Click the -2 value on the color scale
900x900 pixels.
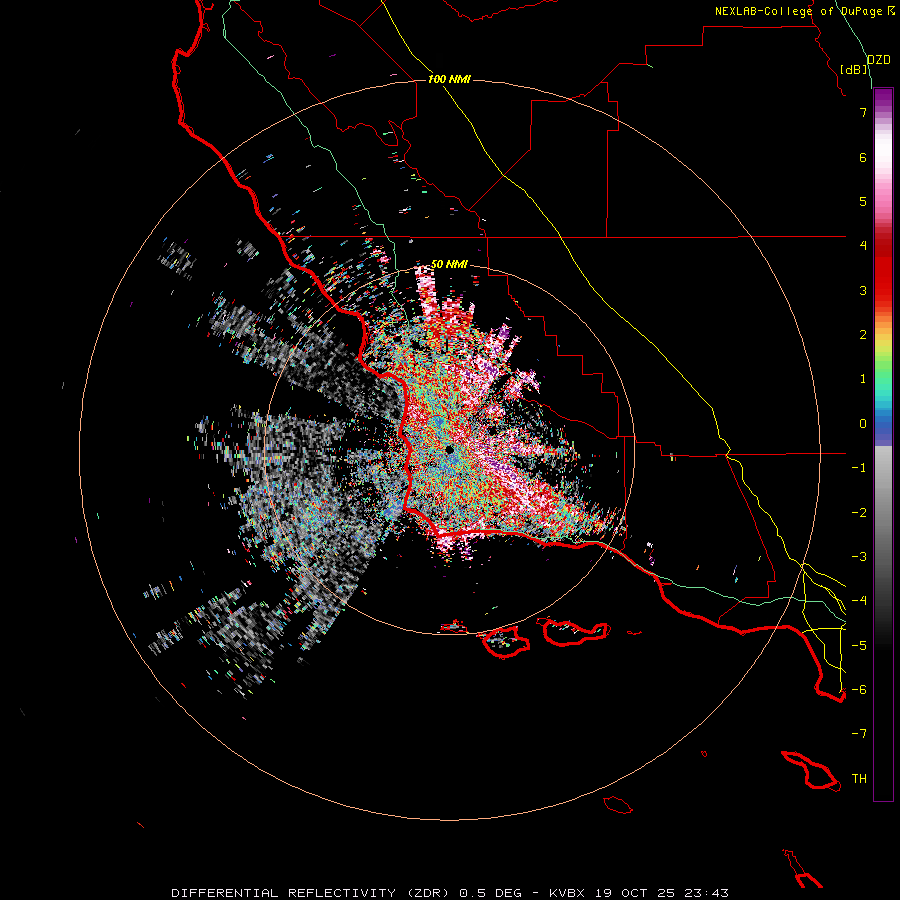pos(859,513)
